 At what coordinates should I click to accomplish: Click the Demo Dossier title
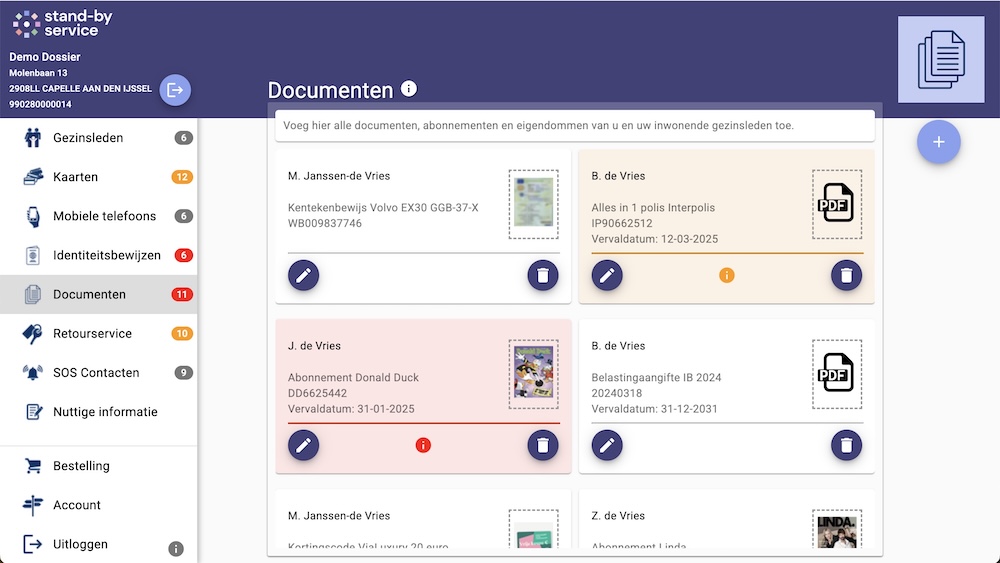[45, 57]
